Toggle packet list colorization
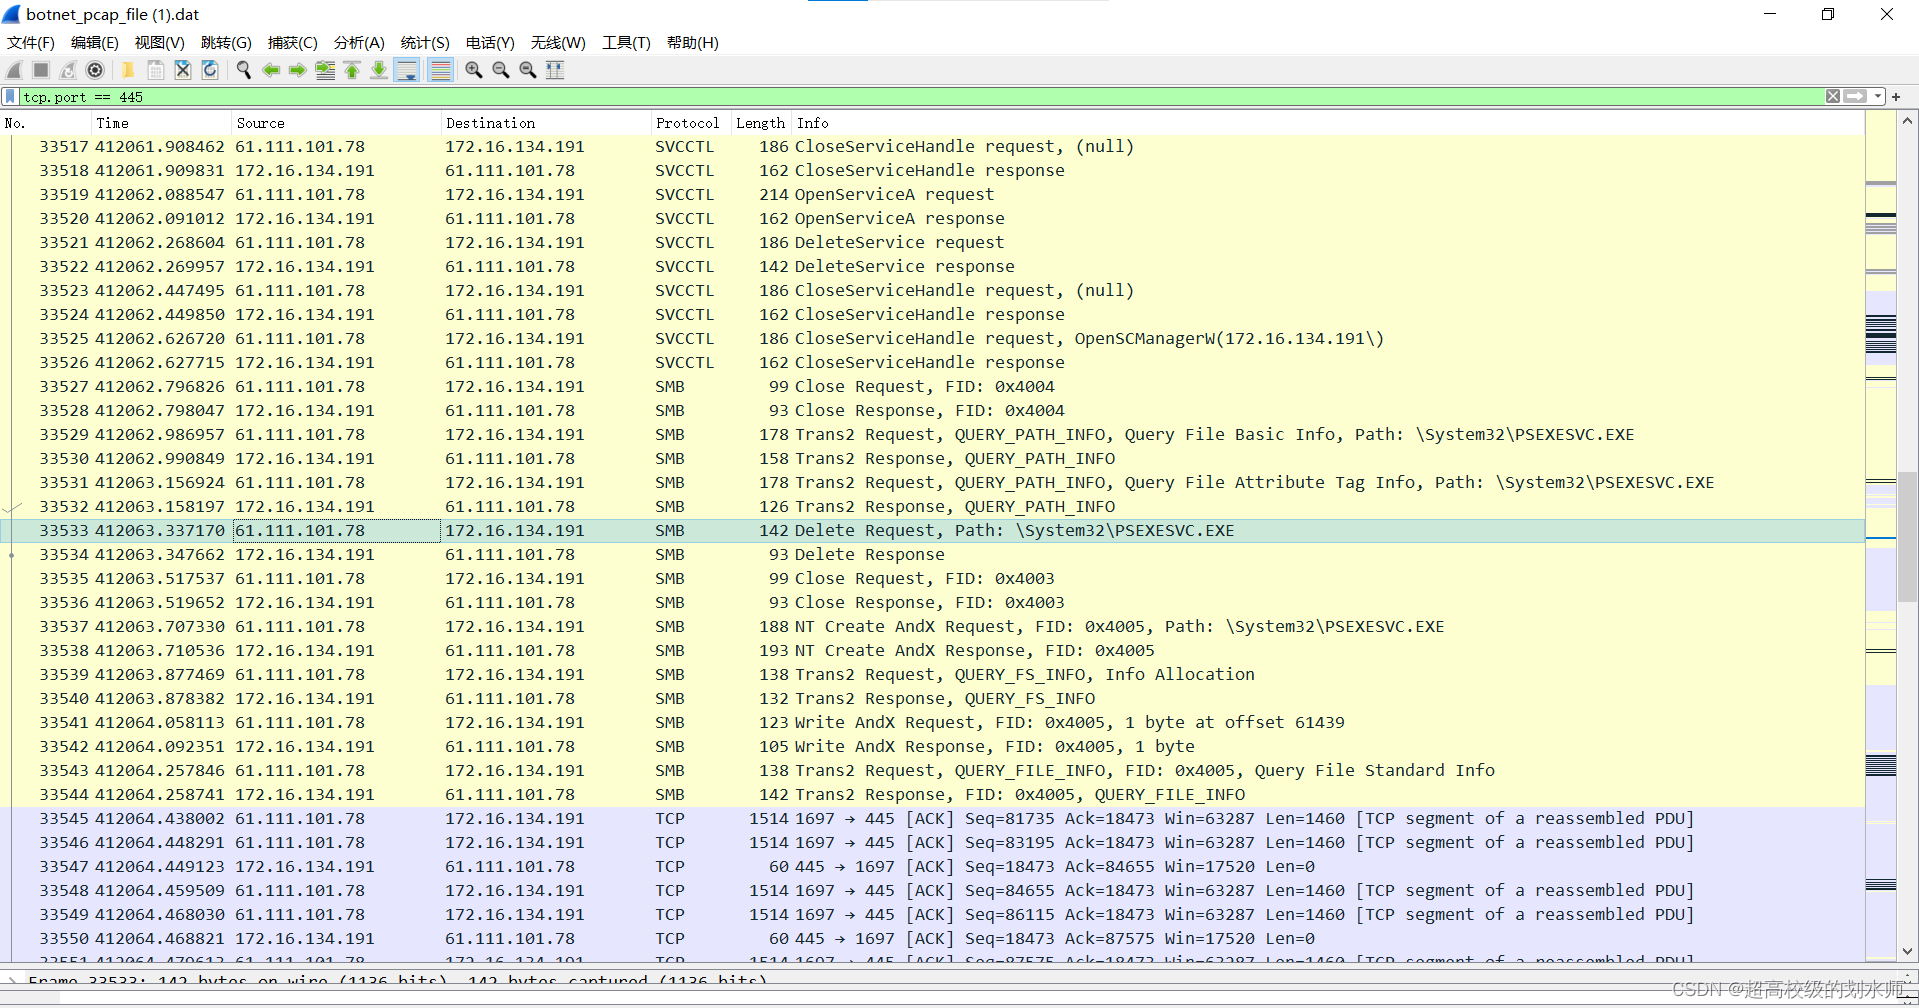1919x1008 pixels. point(440,70)
